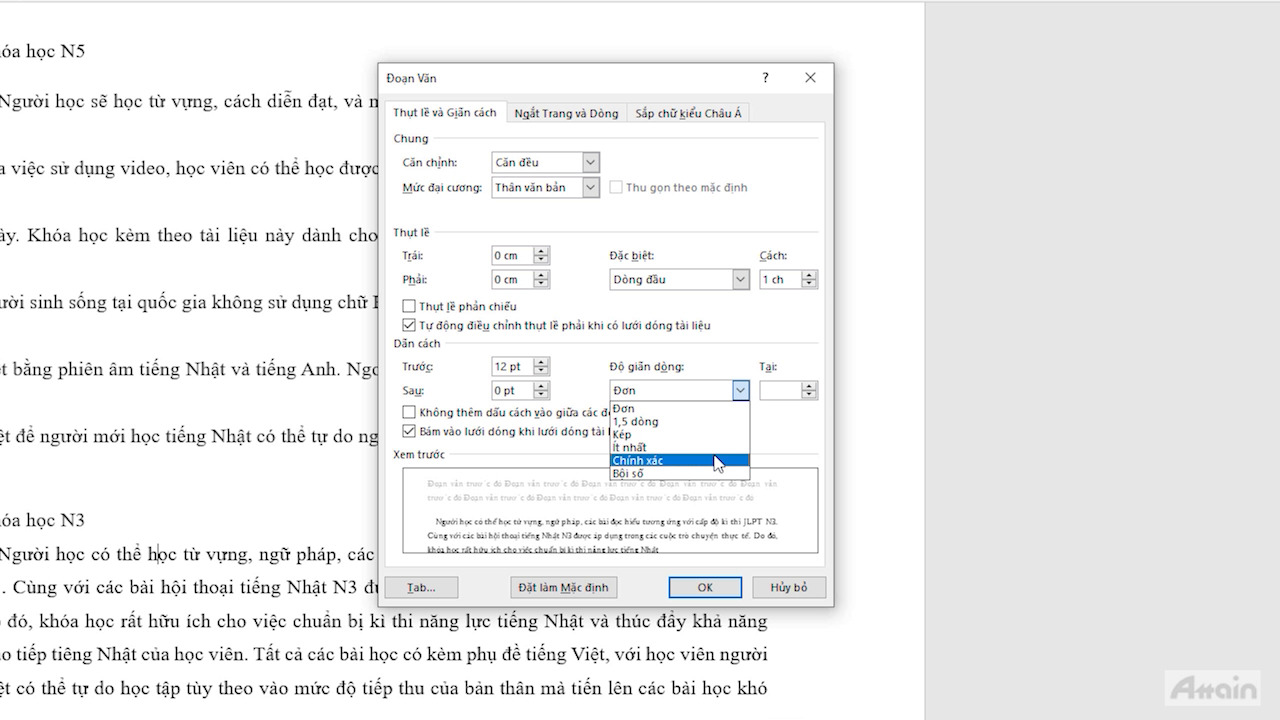Screen dimensions: 1280x720
Task: Click the help question mark icon
Action: (x=765, y=78)
